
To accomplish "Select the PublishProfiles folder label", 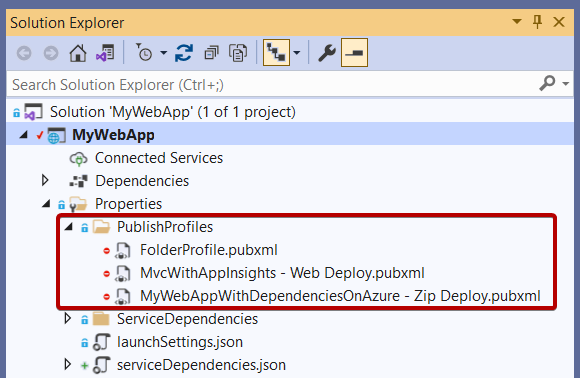I will coord(165,227).
